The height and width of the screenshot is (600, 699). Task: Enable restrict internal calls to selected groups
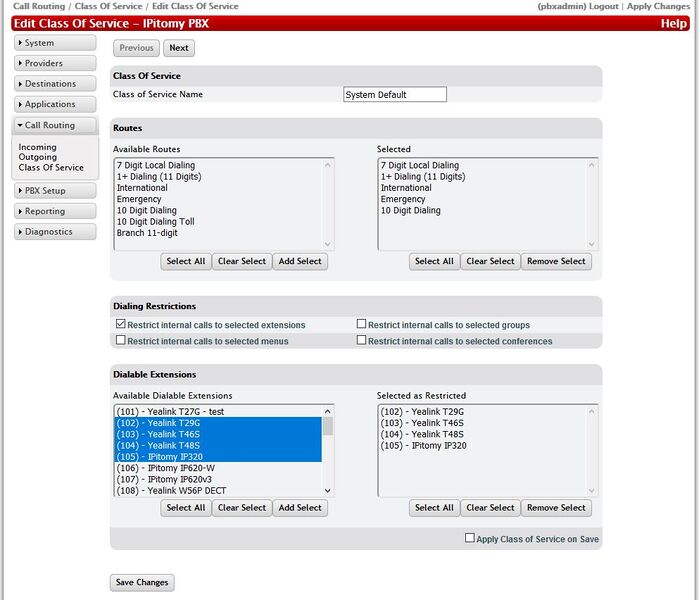[x=362, y=325]
